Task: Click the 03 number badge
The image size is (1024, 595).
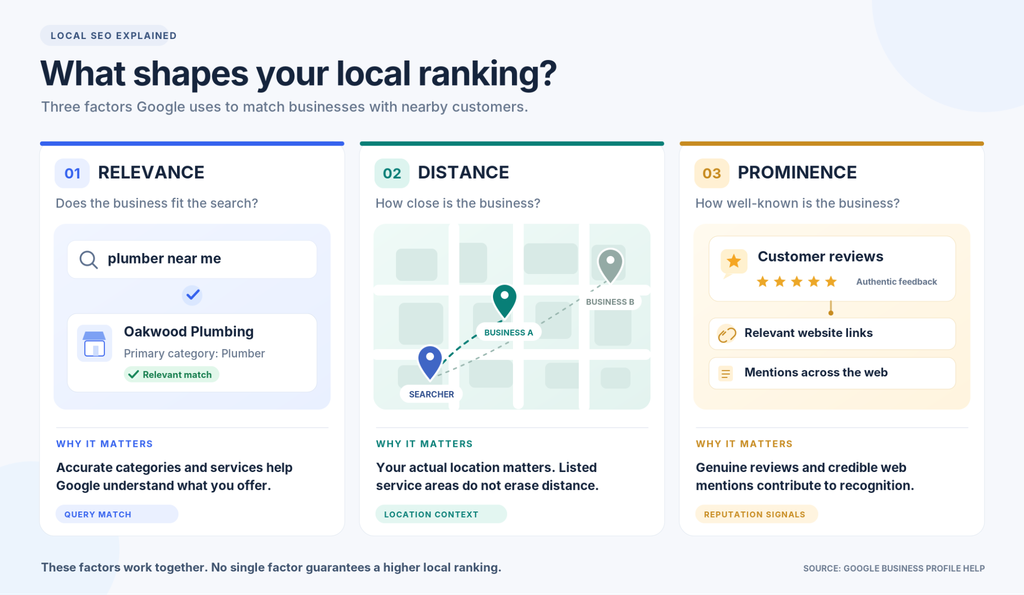Action: click(712, 173)
